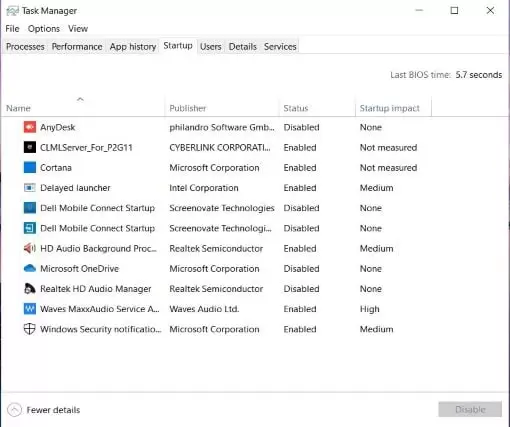
Task: Switch to the Performance tab
Action: [x=77, y=47]
